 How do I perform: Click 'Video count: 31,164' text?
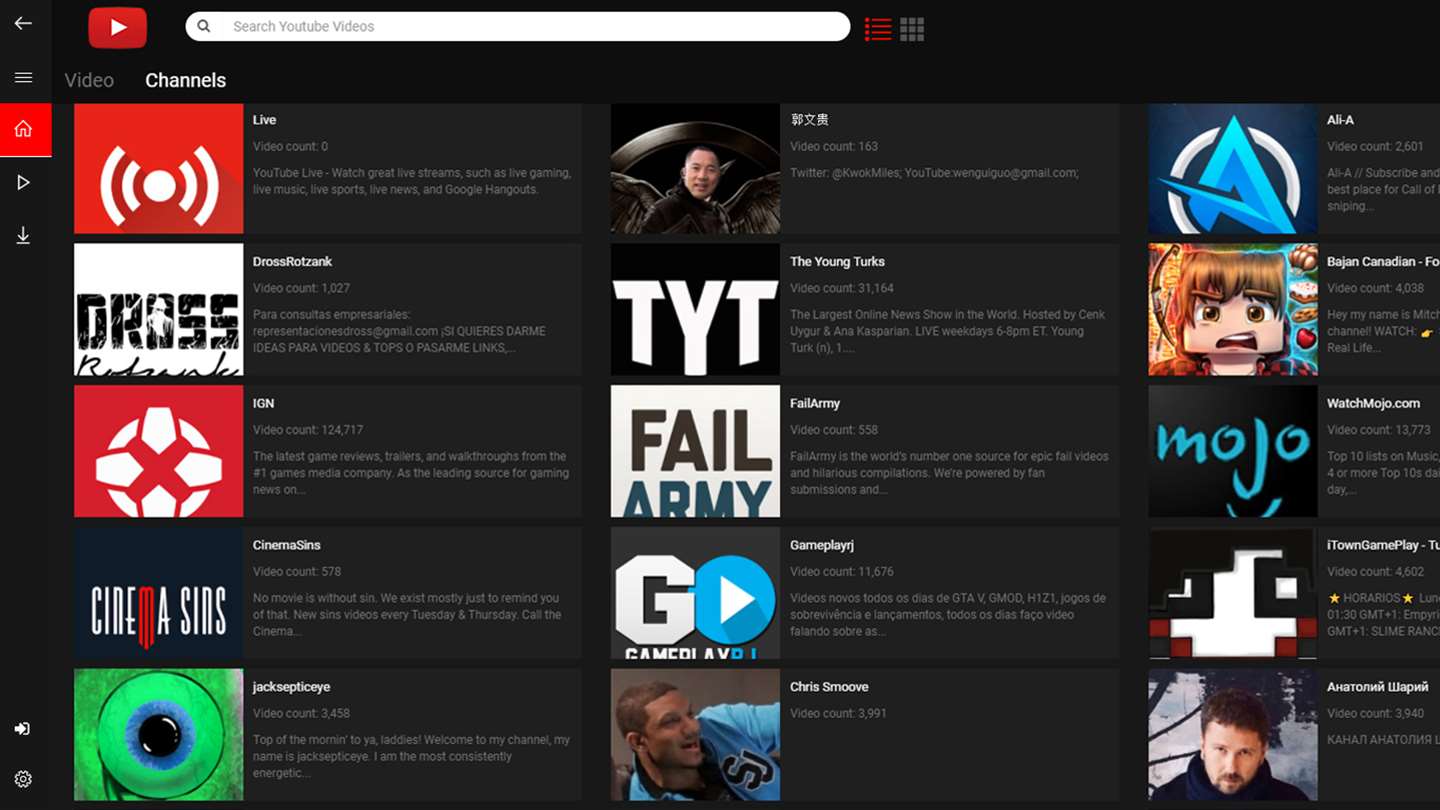click(x=842, y=288)
